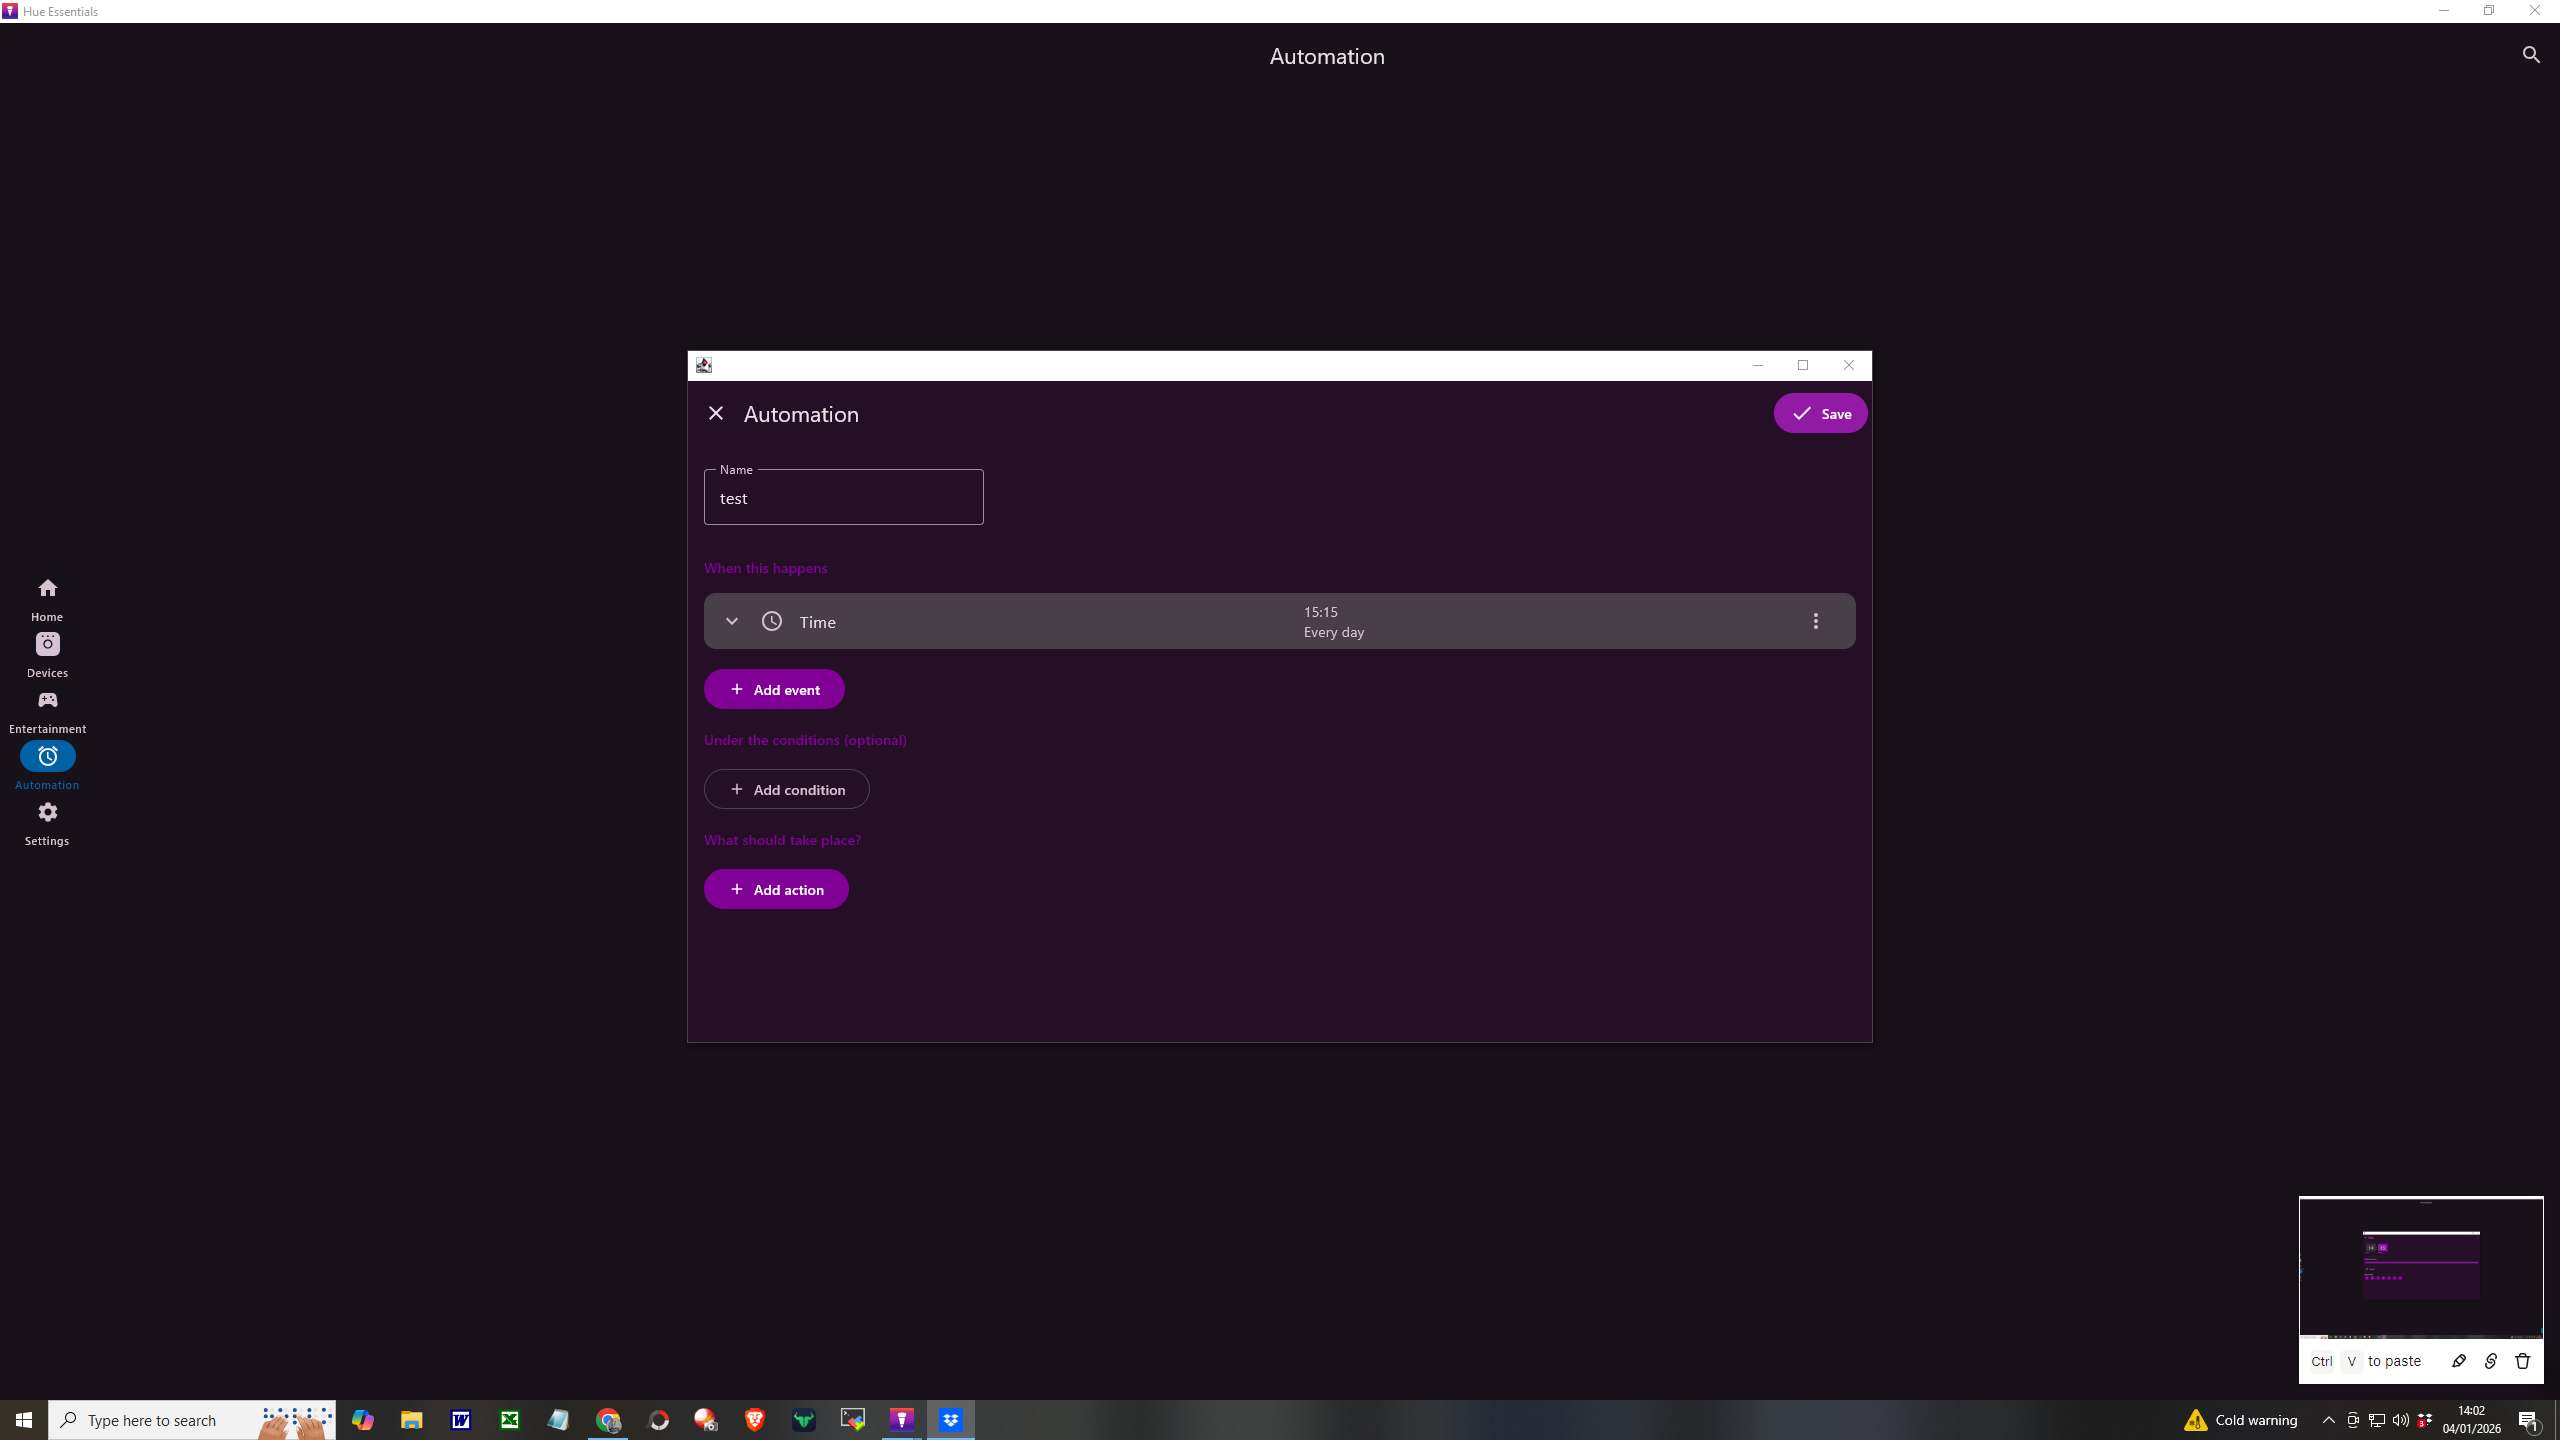
Task: Expand the Time event chevron
Action: coord(732,621)
